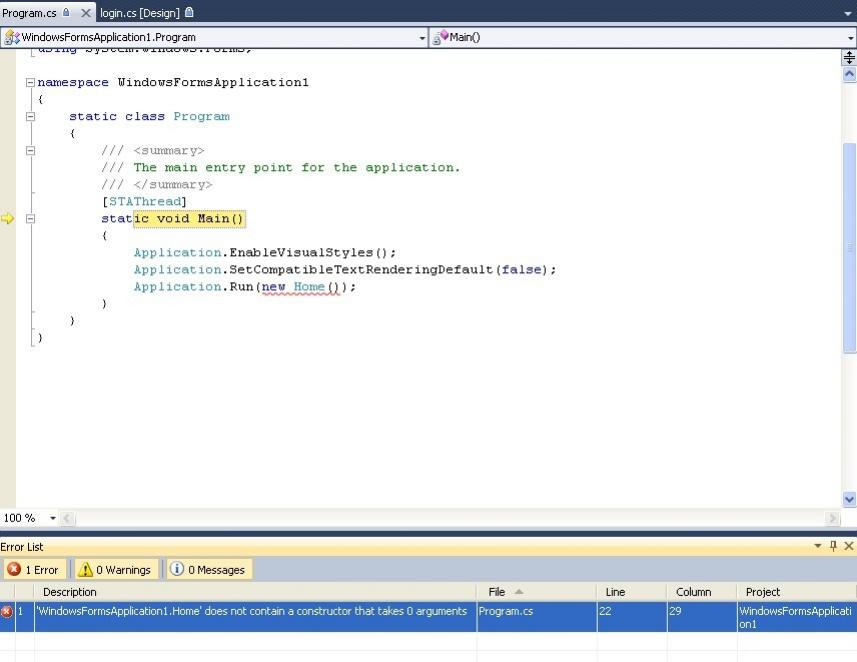The width and height of the screenshot is (857, 662).
Task: Click the red error icon in row 1
Action: point(7,611)
